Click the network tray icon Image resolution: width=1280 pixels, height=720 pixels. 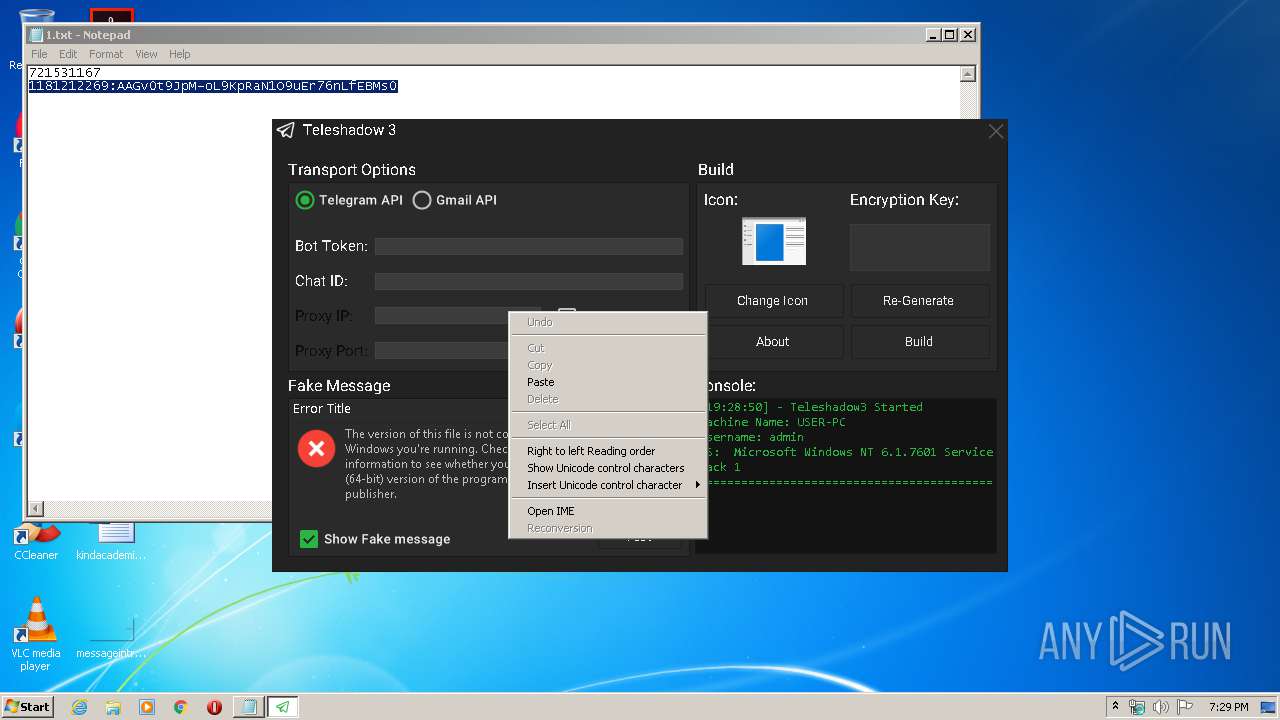[1136, 707]
